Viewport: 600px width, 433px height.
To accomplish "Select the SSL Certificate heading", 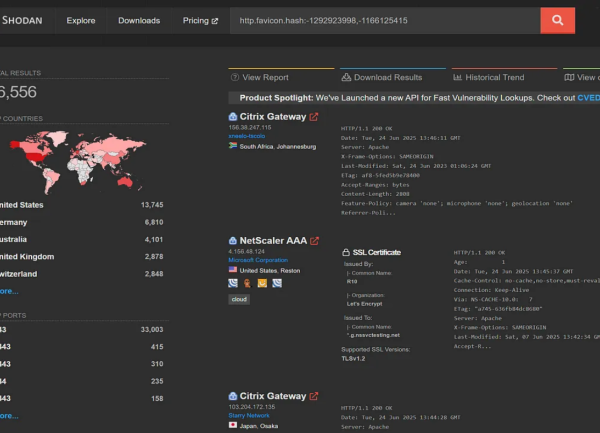I will pos(377,252).
